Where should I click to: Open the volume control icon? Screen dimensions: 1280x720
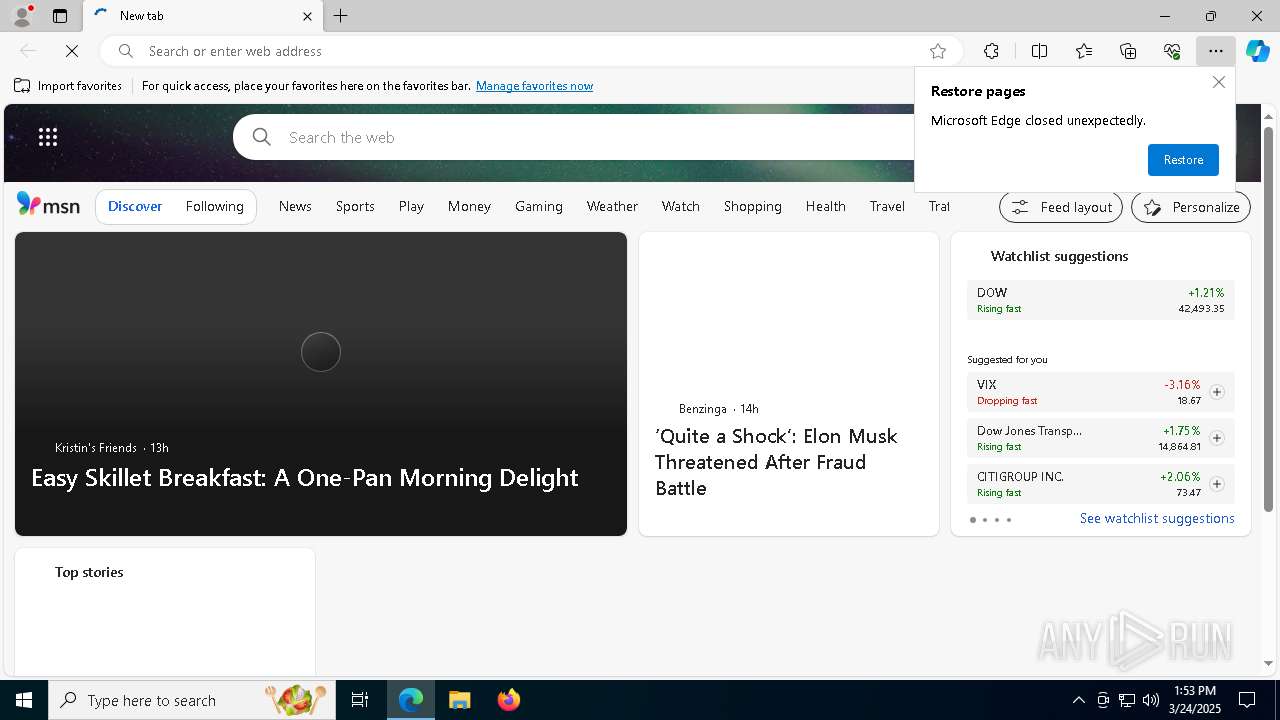click(1151, 700)
